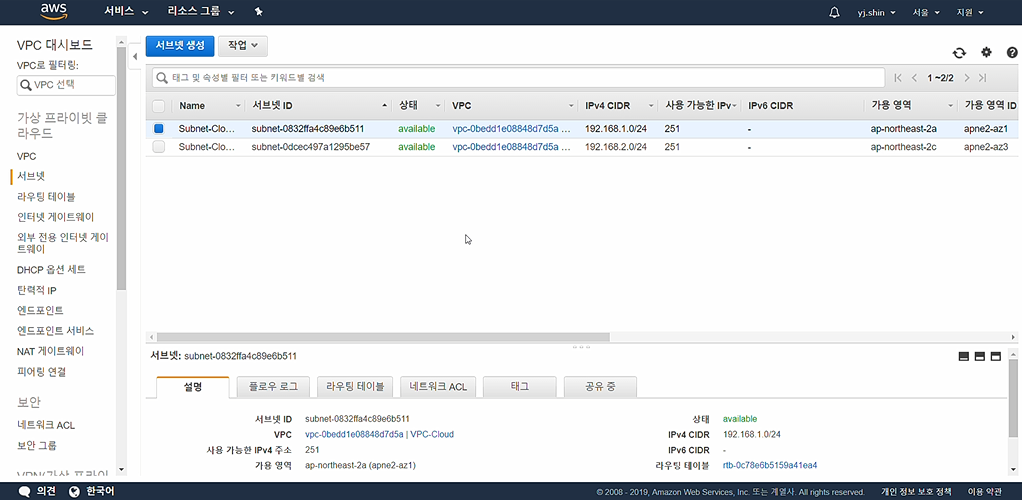
Task: Open the 서비스 dropdown menu
Action: coord(126,12)
